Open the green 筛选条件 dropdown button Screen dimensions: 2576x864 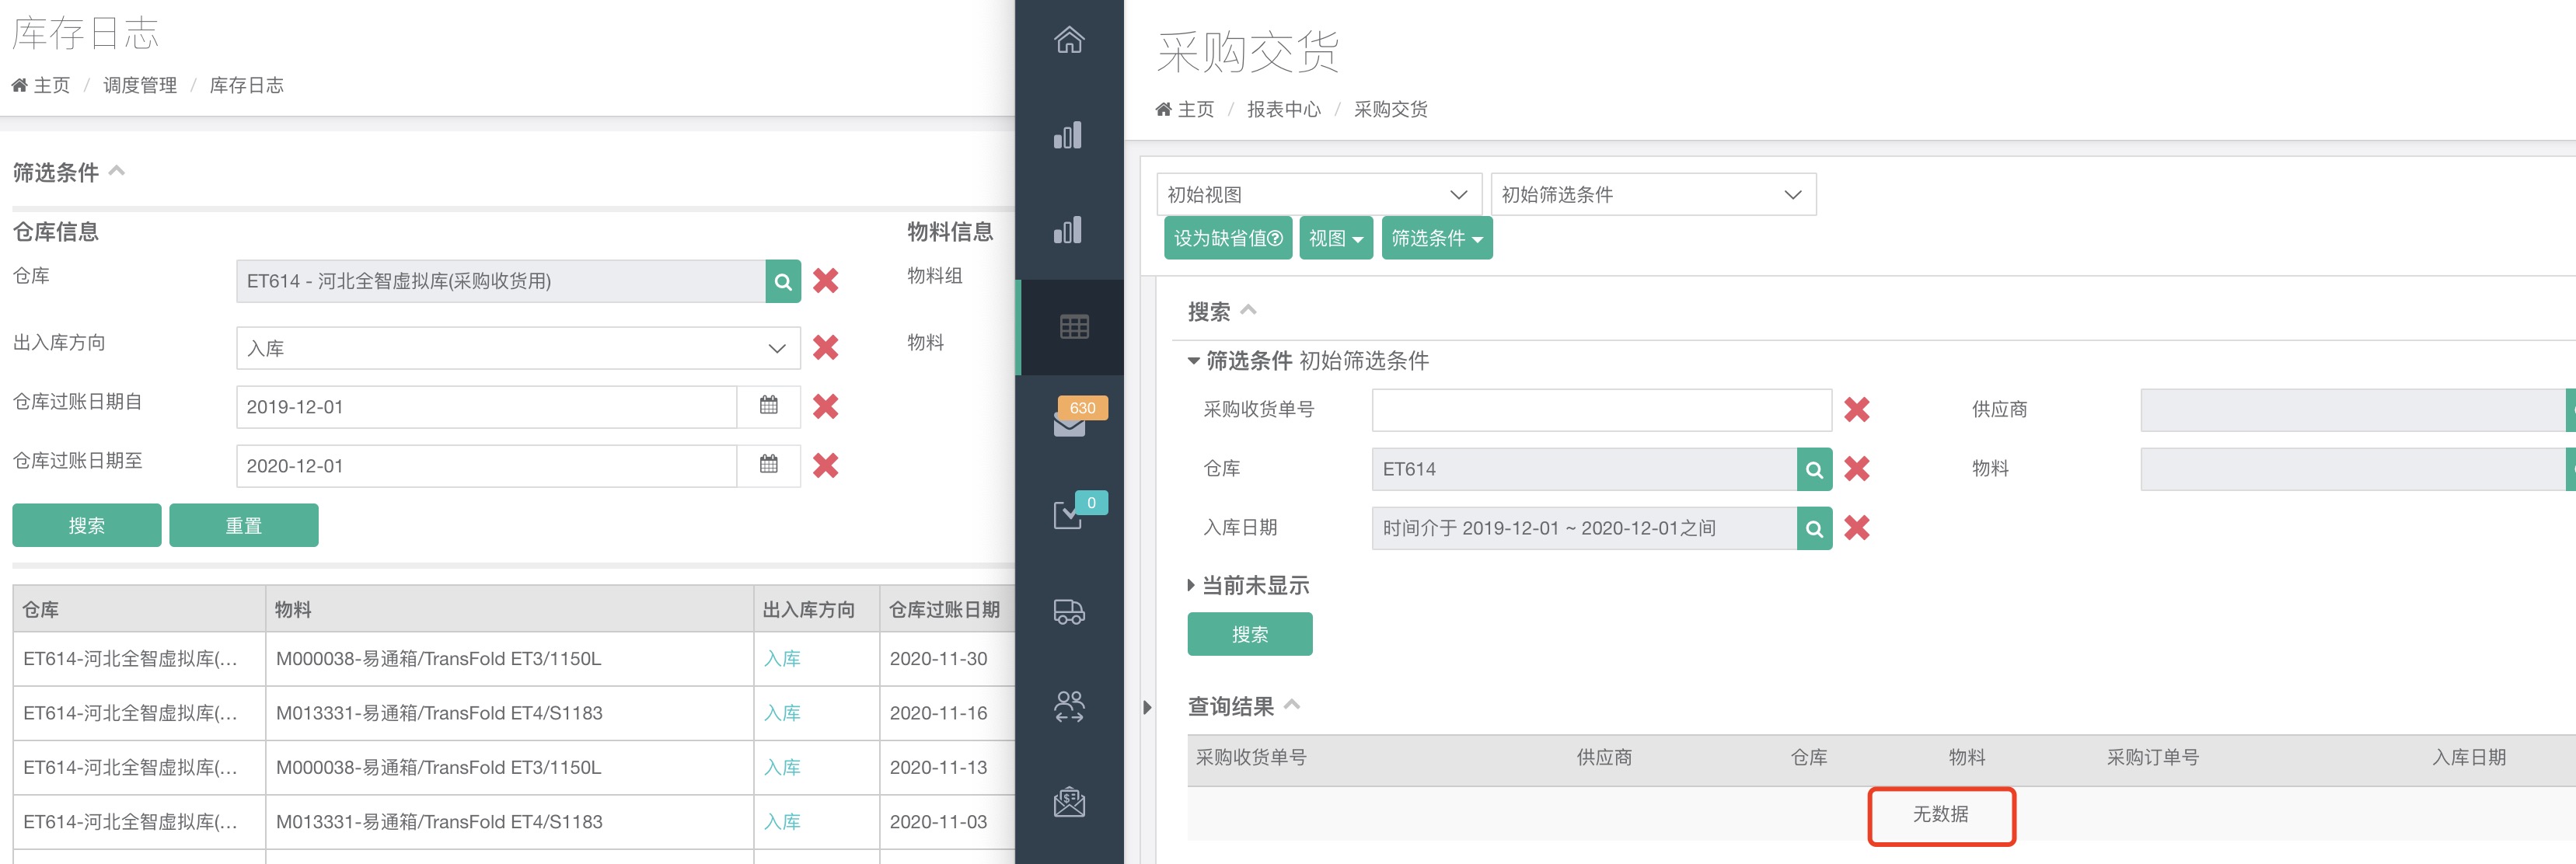click(1437, 238)
